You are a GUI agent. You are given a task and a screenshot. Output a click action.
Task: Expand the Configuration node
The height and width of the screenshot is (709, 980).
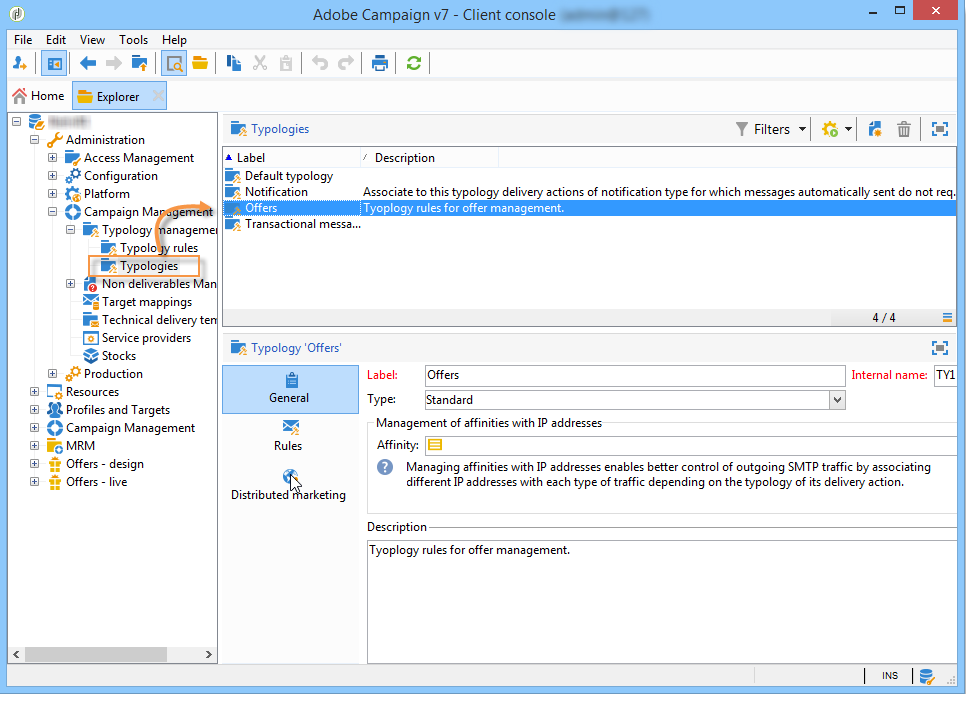click(x=52, y=176)
